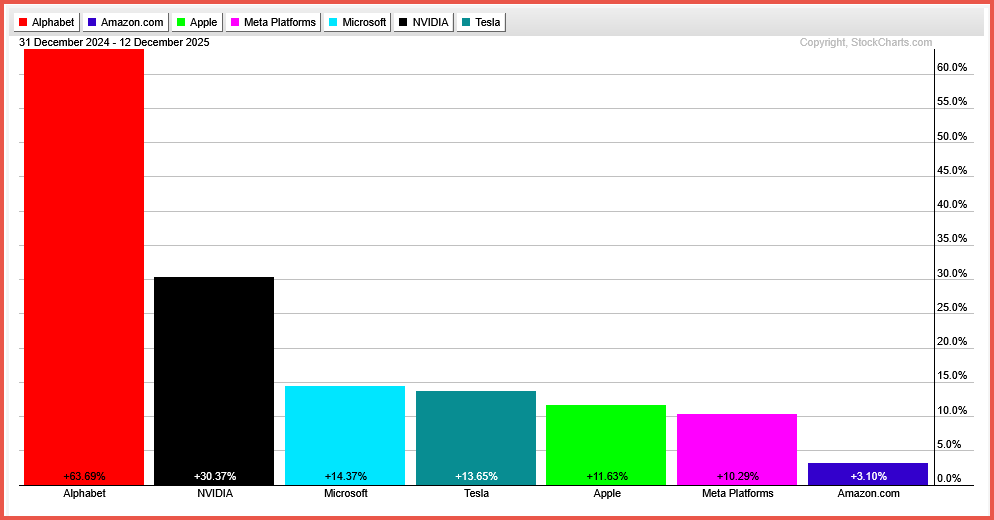Click the Copyright StockCharts.com text
This screenshot has width=994, height=520.
click(865, 42)
